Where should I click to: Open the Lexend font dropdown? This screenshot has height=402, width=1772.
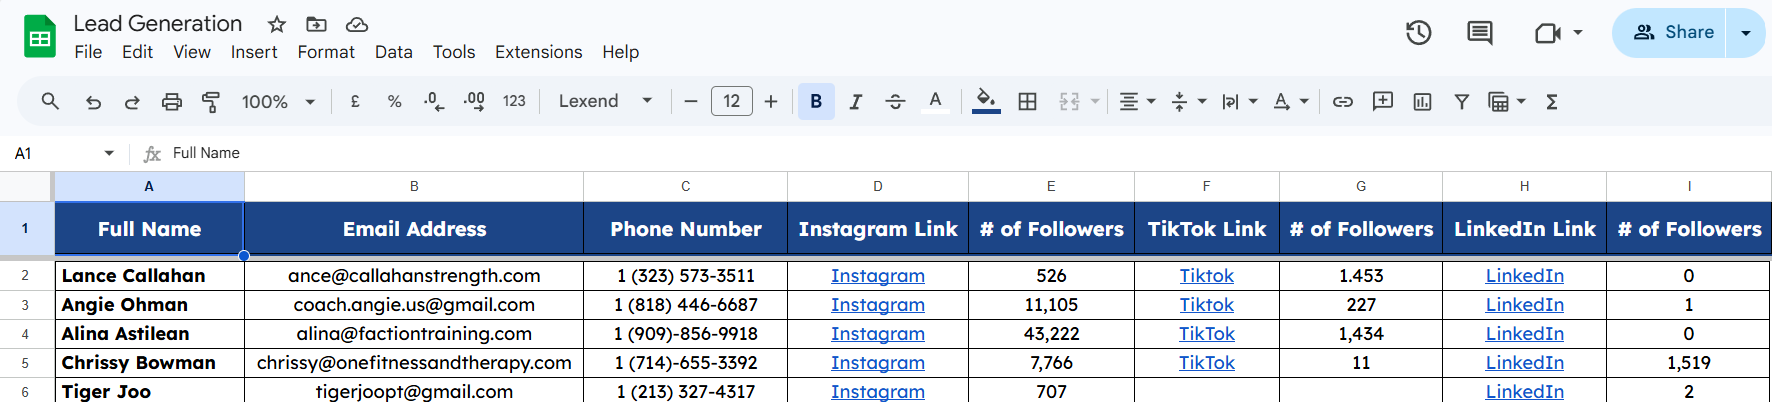(605, 101)
